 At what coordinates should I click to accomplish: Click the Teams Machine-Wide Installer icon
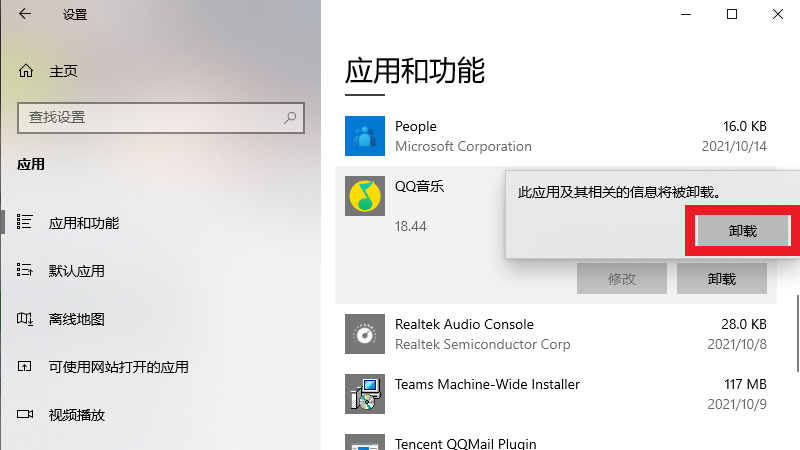364,394
